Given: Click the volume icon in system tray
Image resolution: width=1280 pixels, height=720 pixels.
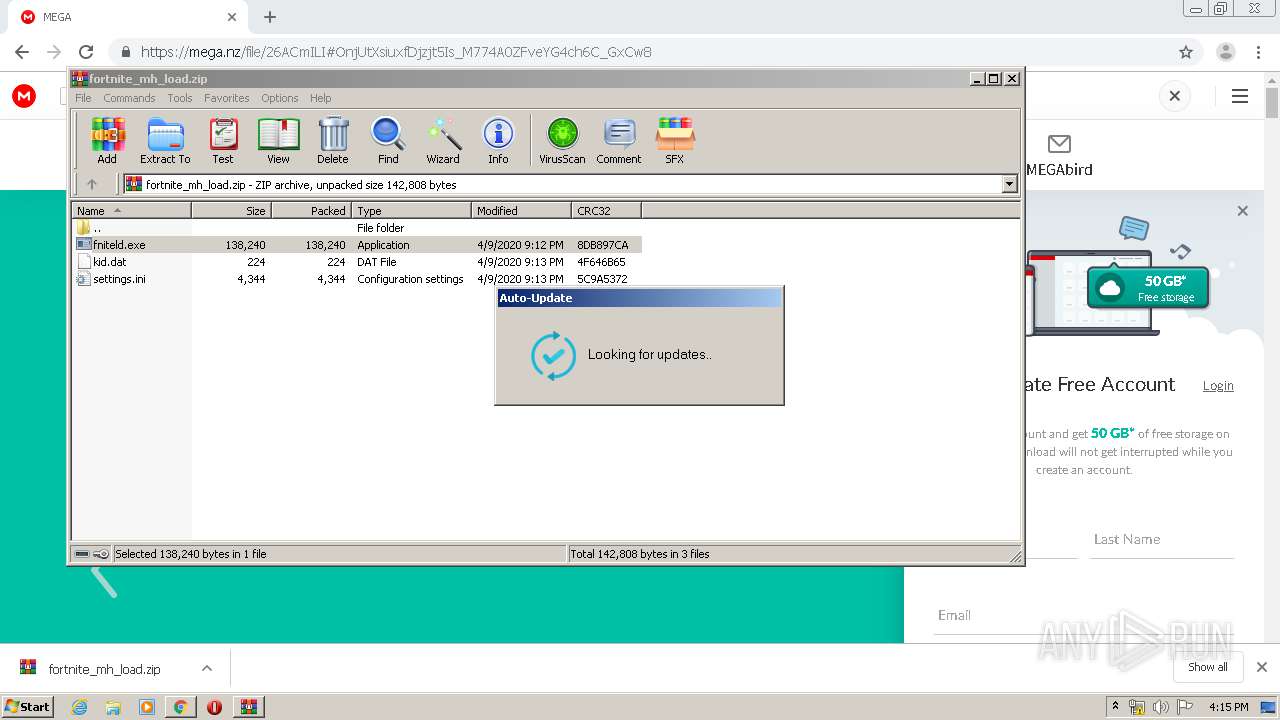Looking at the screenshot, I should (1160, 707).
